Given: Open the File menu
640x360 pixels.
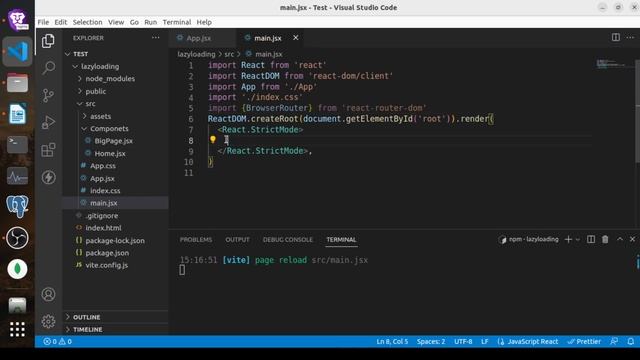Looking at the screenshot, I should tap(43, 22).
